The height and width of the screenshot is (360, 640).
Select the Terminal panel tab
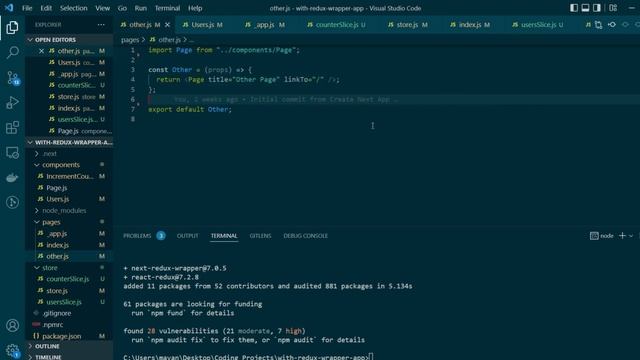tap(224, 236)
